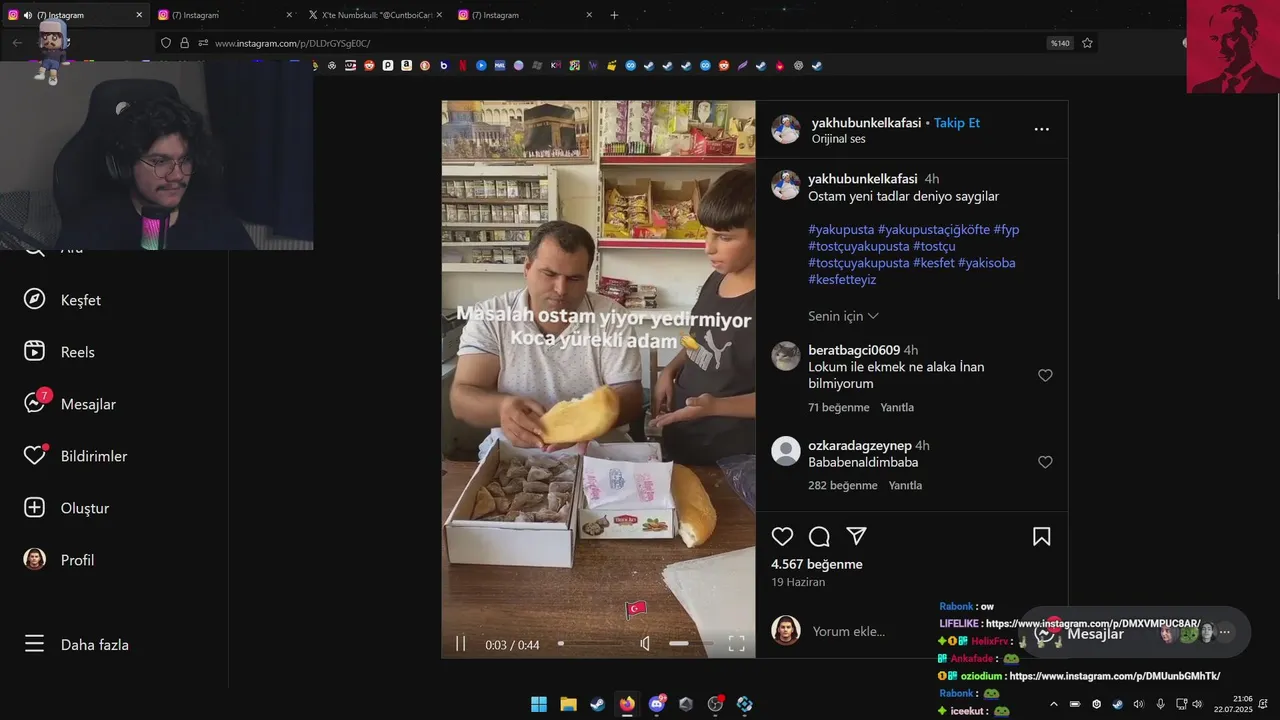Open Keşfet in Instagram sidebar
The height and width of the screenshot is (720, 1280).
click(x=62, y=300)
